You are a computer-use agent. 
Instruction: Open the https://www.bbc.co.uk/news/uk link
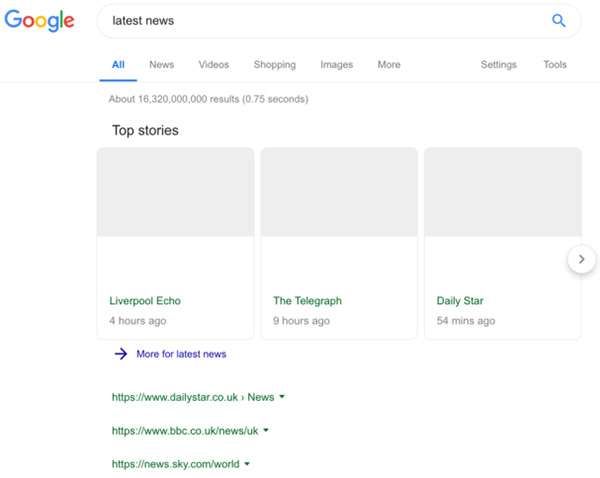tap(184, 431)
